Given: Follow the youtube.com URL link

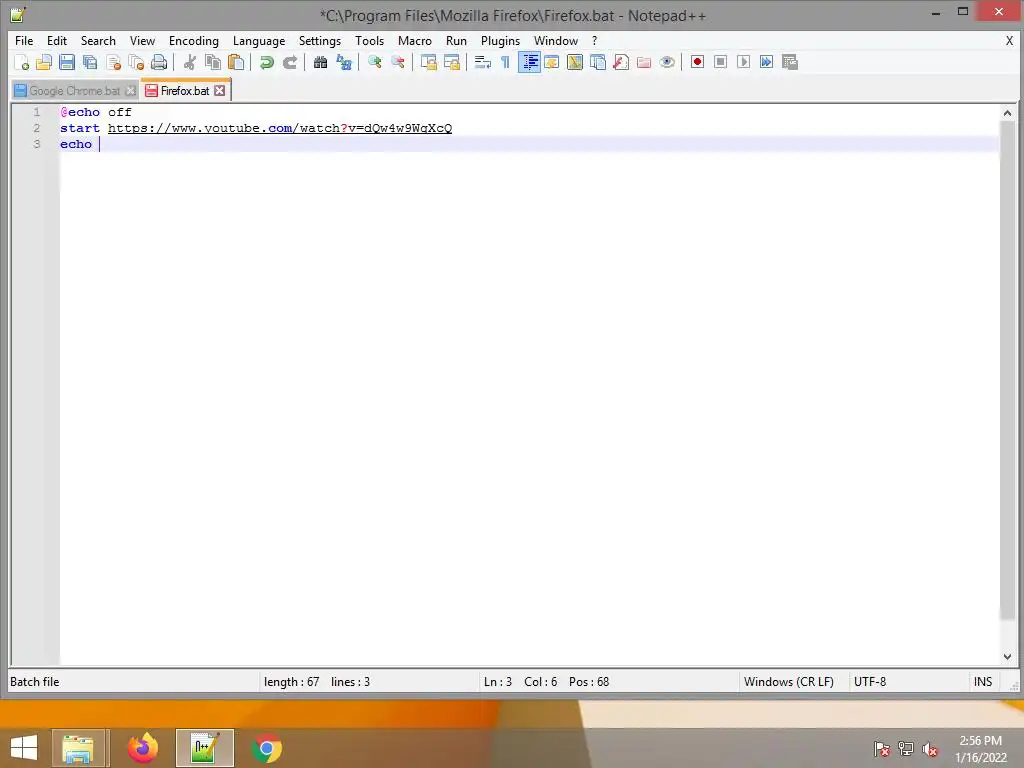Looking at the screenshot, I should click(280, 128).
